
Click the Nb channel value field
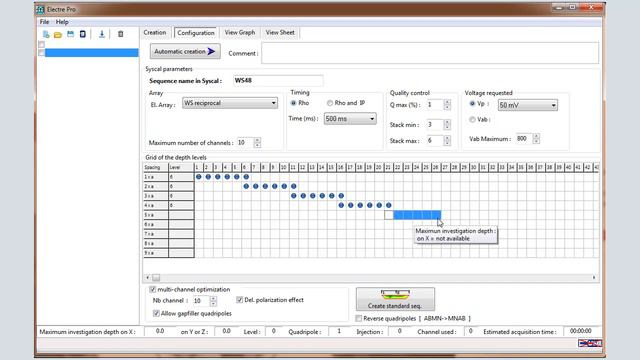[201, 301]
